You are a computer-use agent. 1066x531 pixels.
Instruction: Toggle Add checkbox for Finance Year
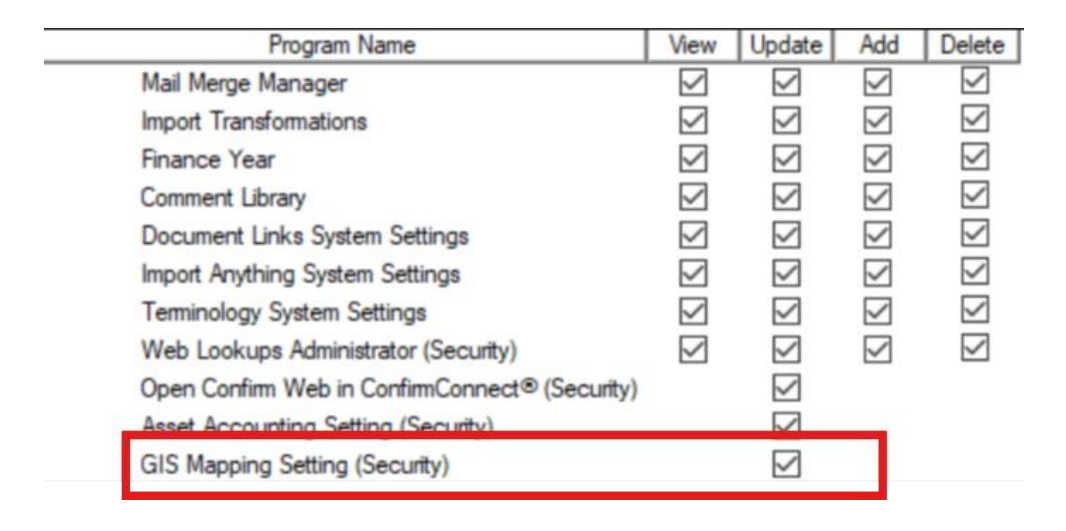(877, 160)
